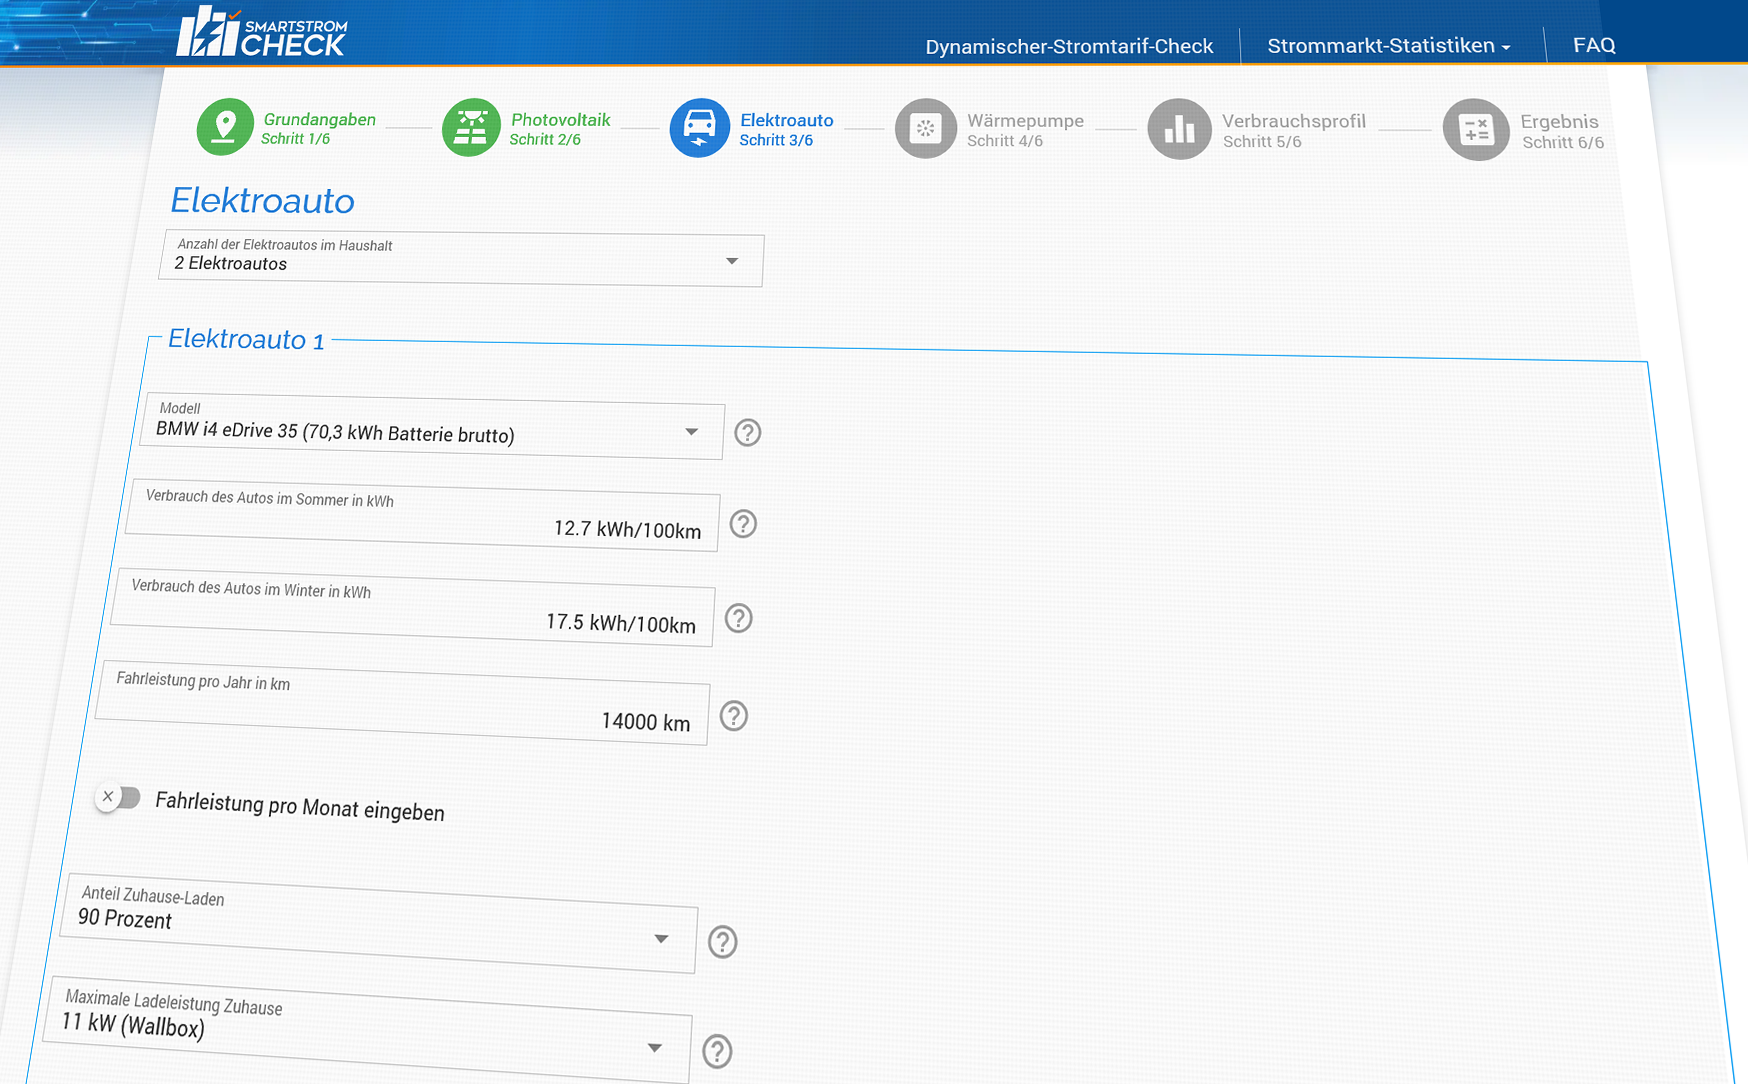This screenshot has height=1084, width=1748.
Task: Enable Fahrleistung pro Monat eingeben switch
Action: pyautogui.click(x=118, y=797)
